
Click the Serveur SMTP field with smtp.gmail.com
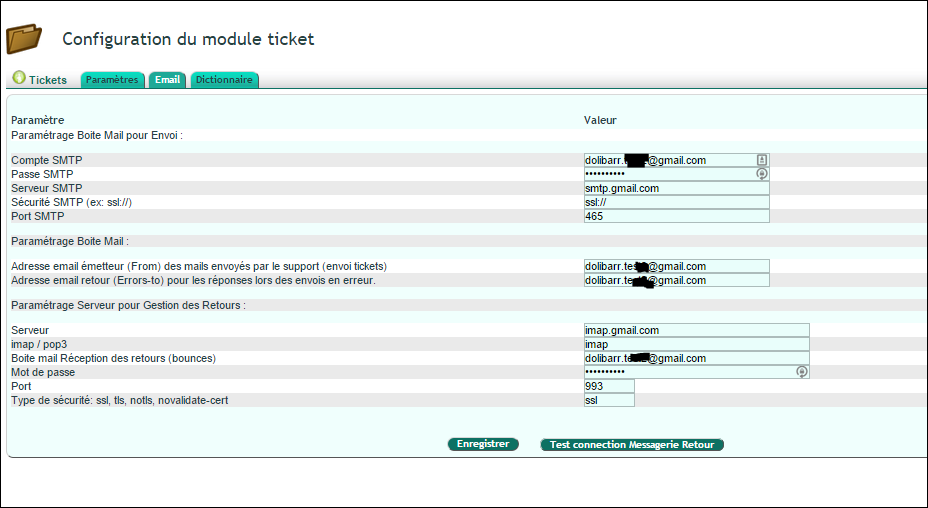[x=676, y=188]
